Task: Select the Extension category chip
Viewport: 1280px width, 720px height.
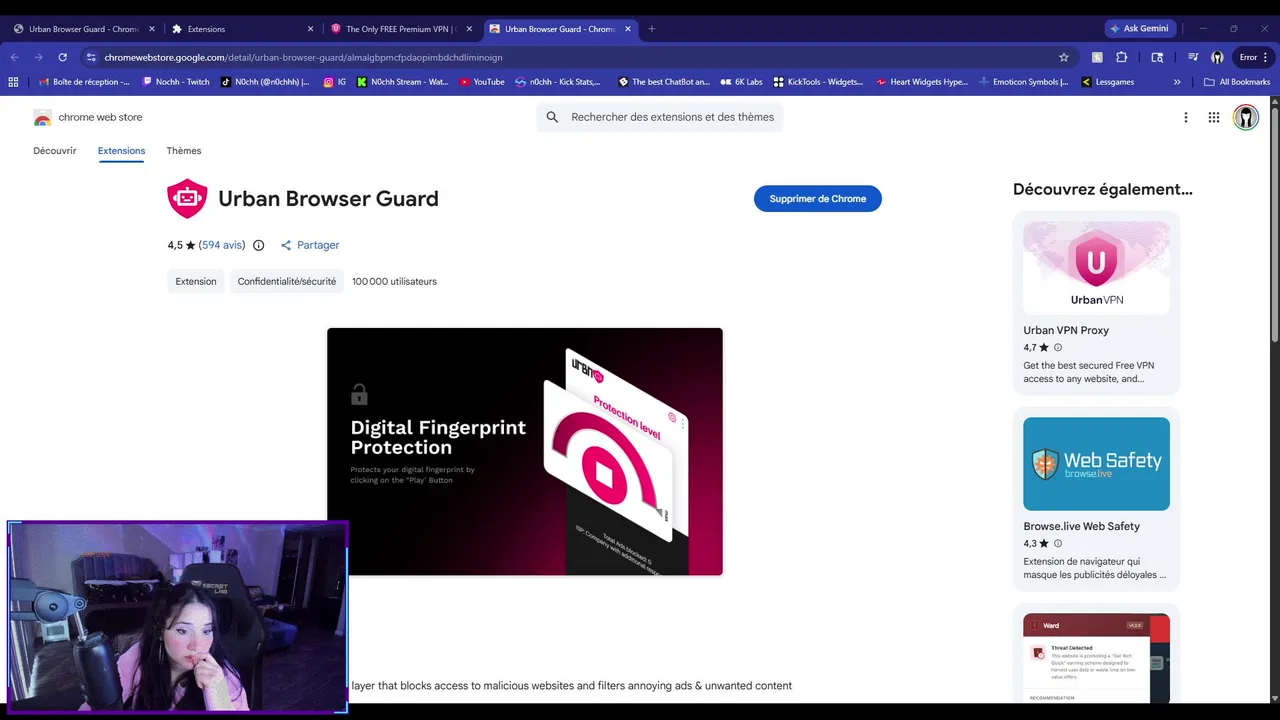Action: point(196,282)
